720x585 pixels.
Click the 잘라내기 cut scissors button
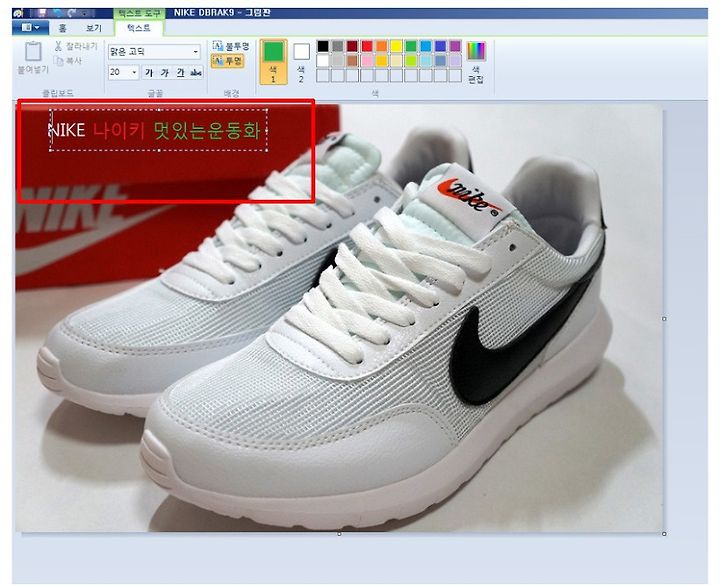76,46
